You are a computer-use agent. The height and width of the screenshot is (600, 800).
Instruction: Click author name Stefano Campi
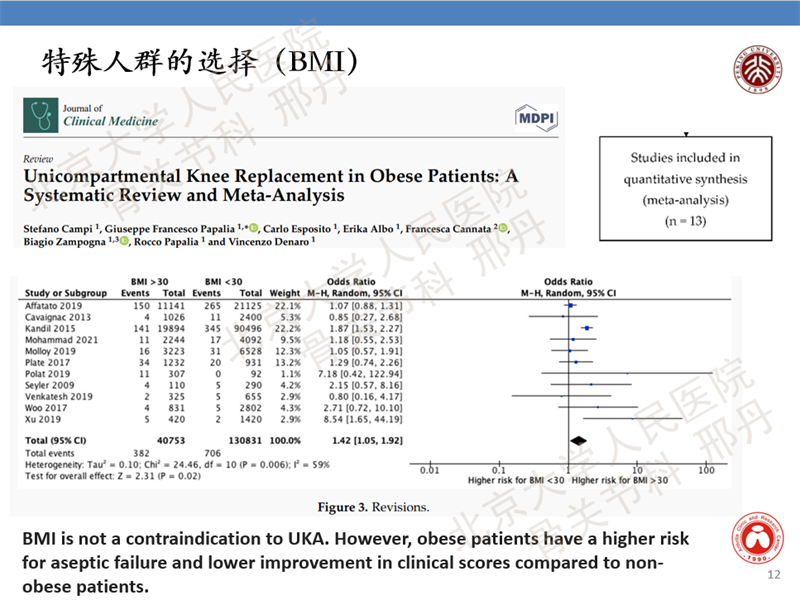pos(56,228)
